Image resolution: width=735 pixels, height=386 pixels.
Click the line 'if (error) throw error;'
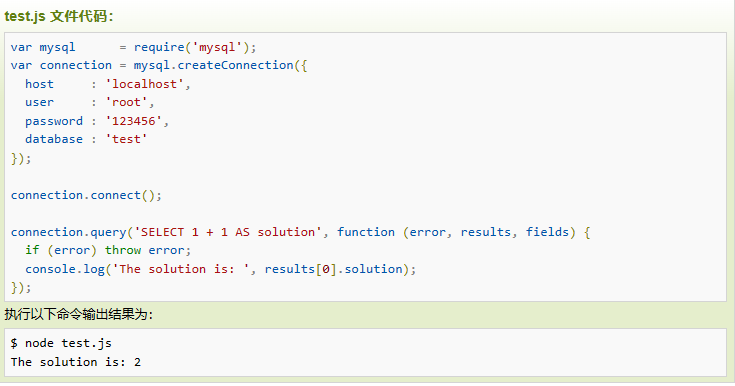pyautogui.click(x=108, y=250)
